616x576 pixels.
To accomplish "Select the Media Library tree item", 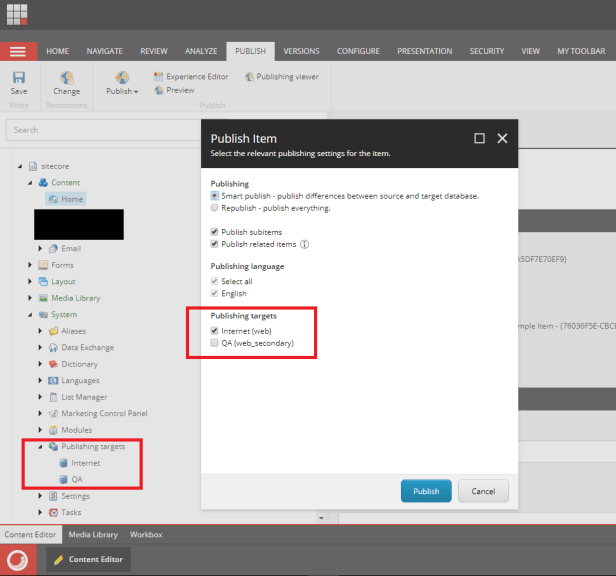I will [75, 298].
